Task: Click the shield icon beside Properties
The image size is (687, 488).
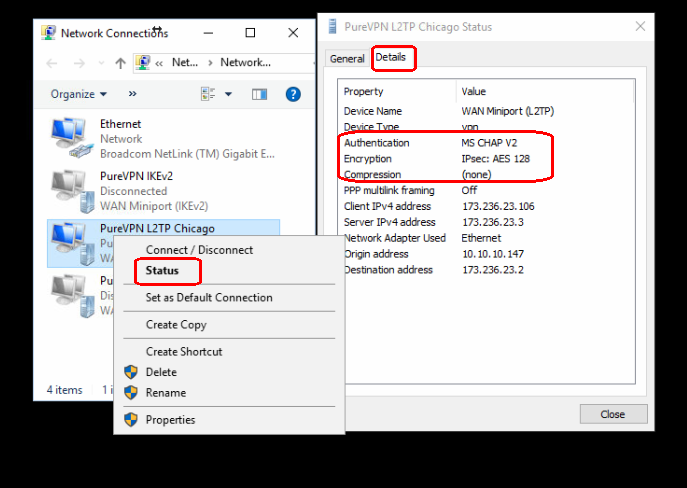Action: tap(131, 420)
